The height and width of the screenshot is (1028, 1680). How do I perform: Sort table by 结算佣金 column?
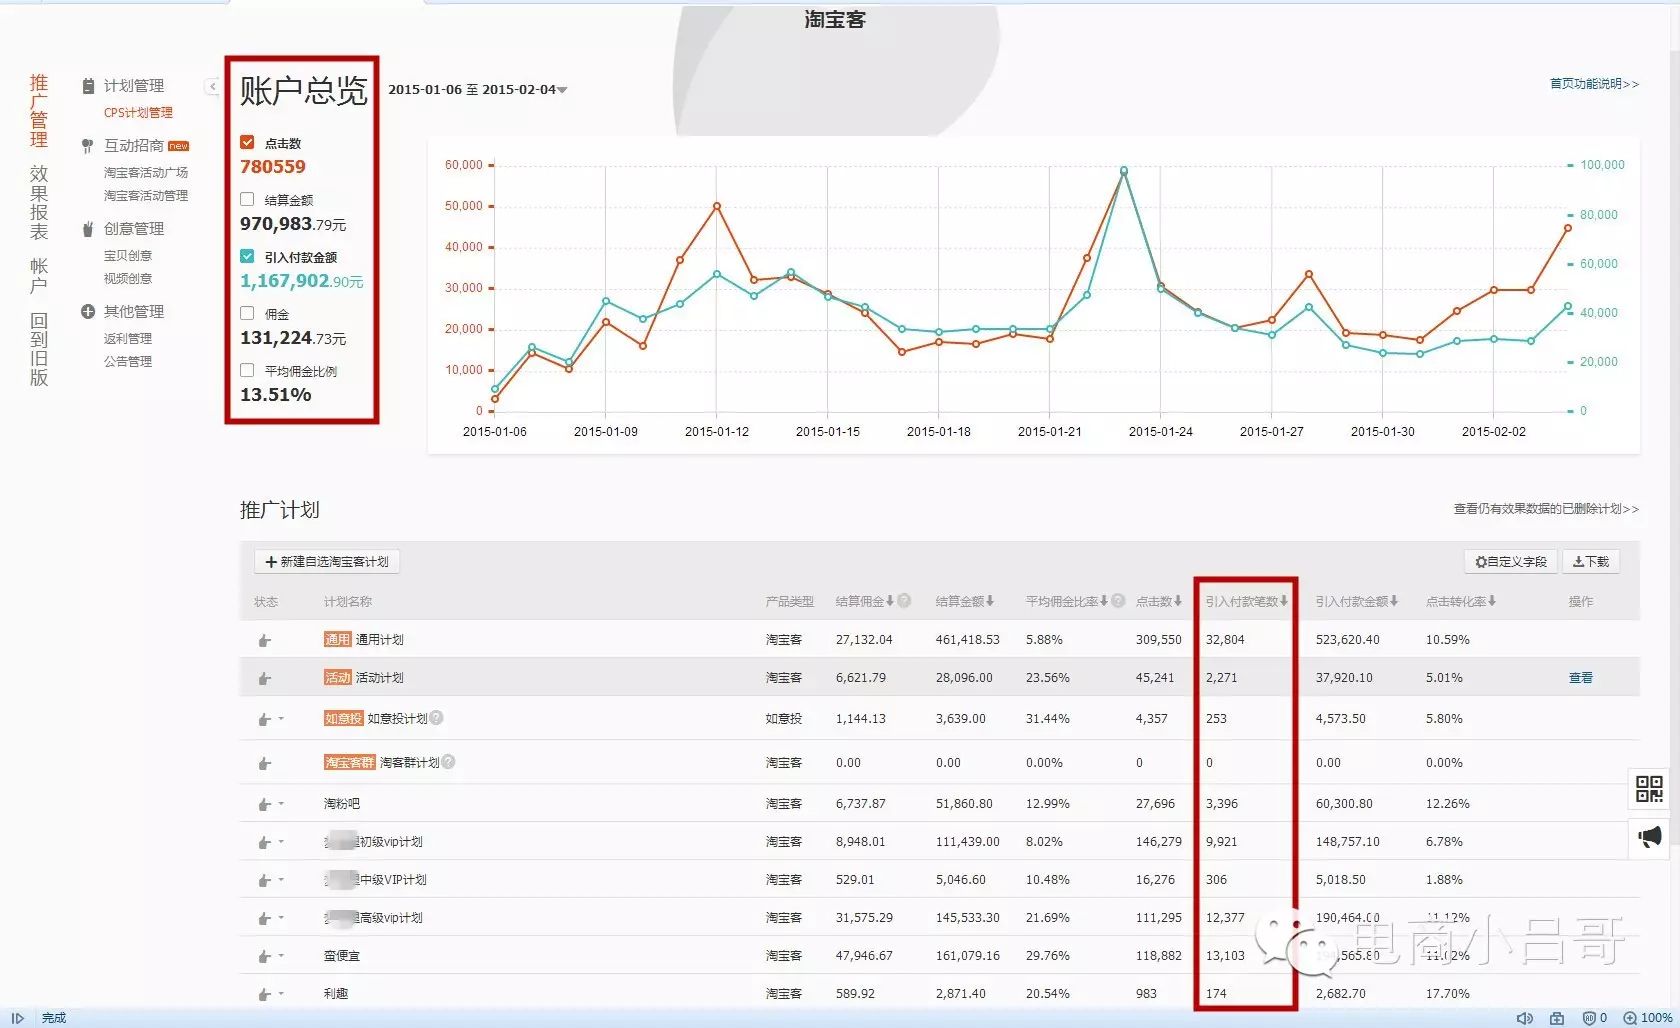(x=865, y=601)
